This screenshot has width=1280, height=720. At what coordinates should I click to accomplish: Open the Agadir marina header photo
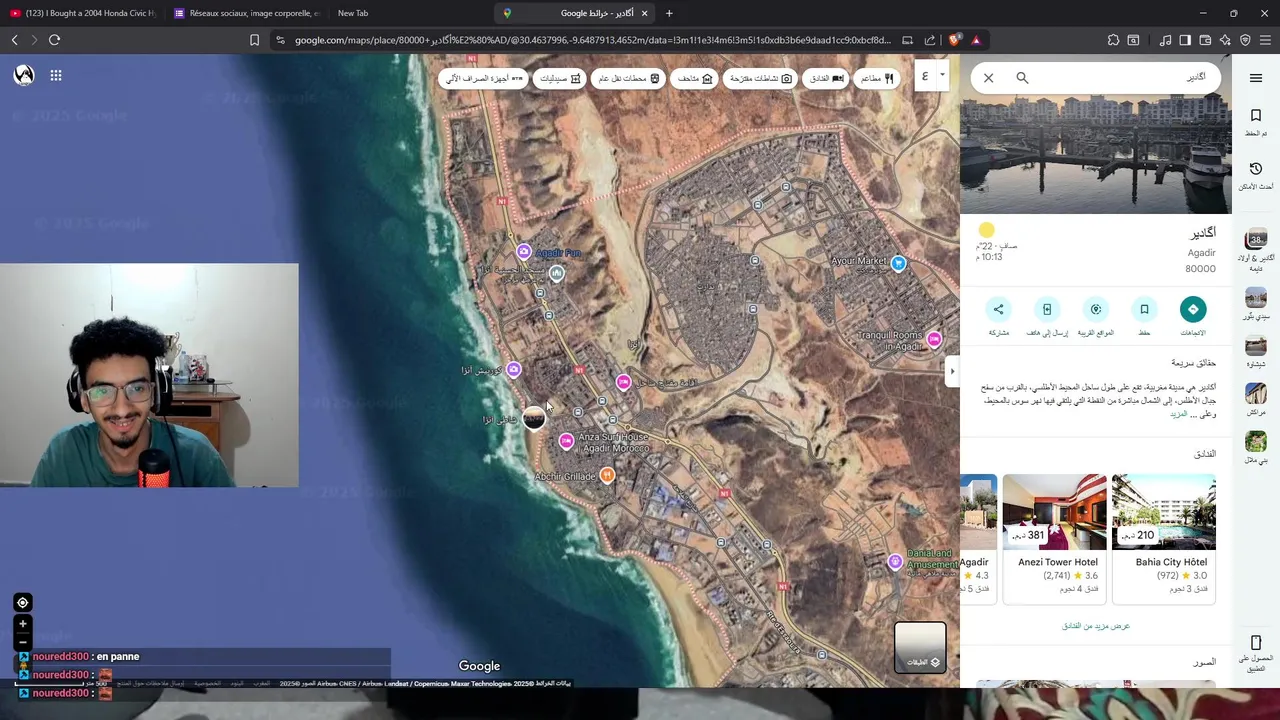(1096, 155)
